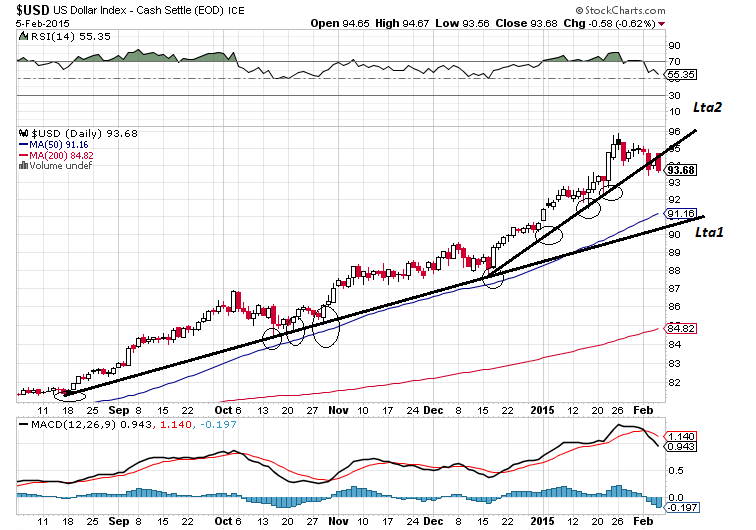Click the MACD(12,26,9) 0.943 legend text
Viewport: 756px width, 530px height.
click(x=91, y=424)
